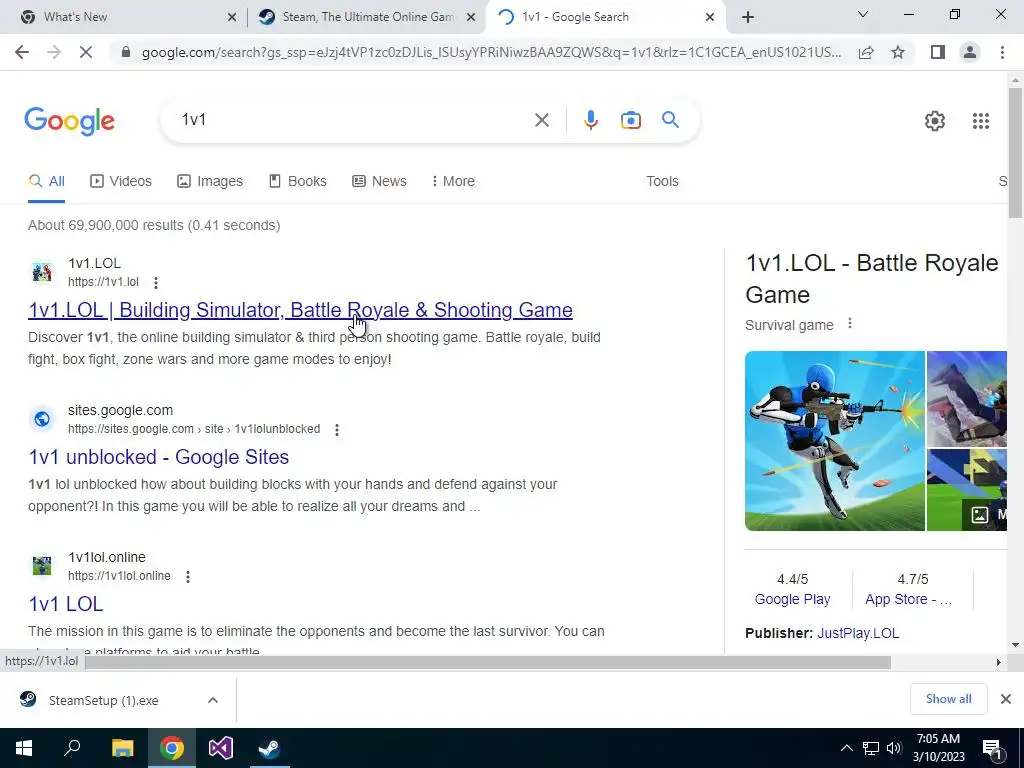Click the 1v1.LOL result favicon
This screenshot has width=1024, height=768.
coord(42,272)
